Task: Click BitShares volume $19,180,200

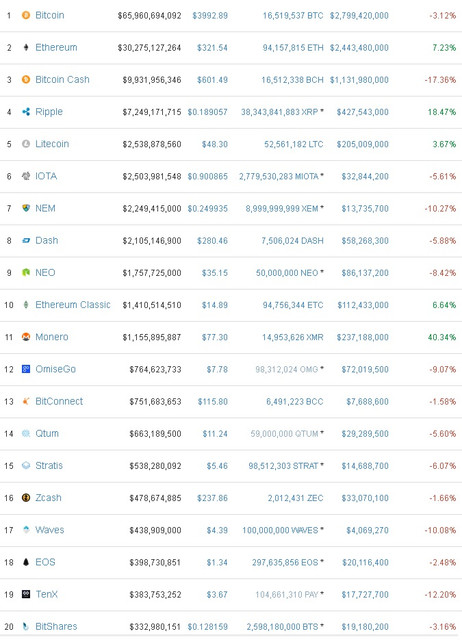Action: [365, 627]
